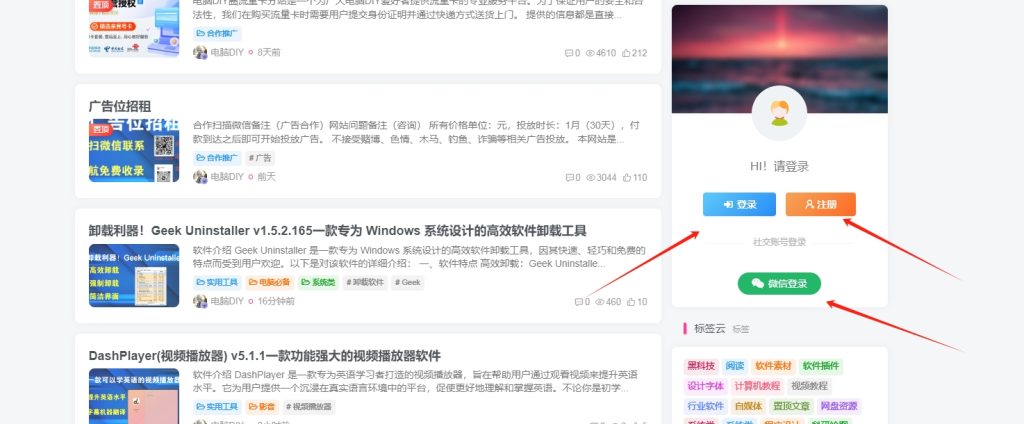Click 电脑DIY author name beside 8天前
This screenshot has width=1024, height=424.
click(x=227, y=52)
